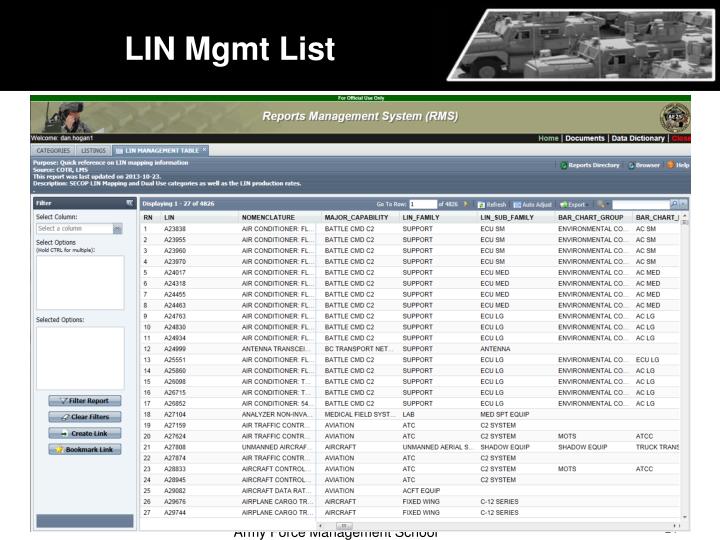Viewport: 720px width, 540px height.
Task: Click the Clear Filters button
Action: [85, 417]
